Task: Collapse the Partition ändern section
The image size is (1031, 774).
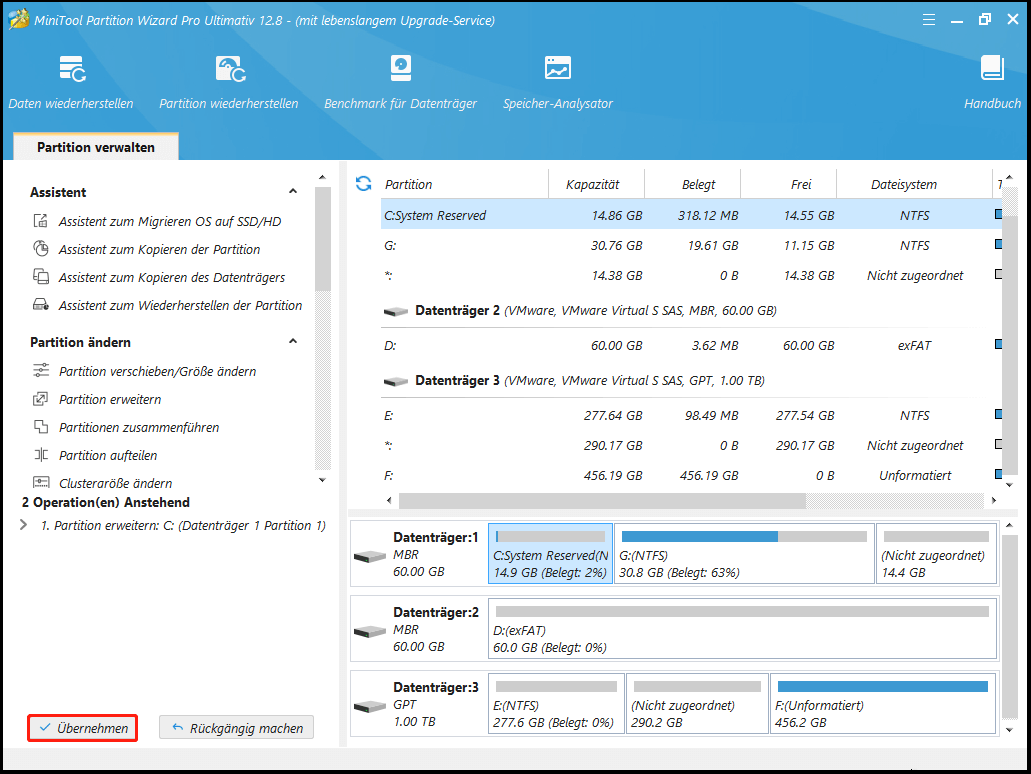Action: (x=293, y=342)
